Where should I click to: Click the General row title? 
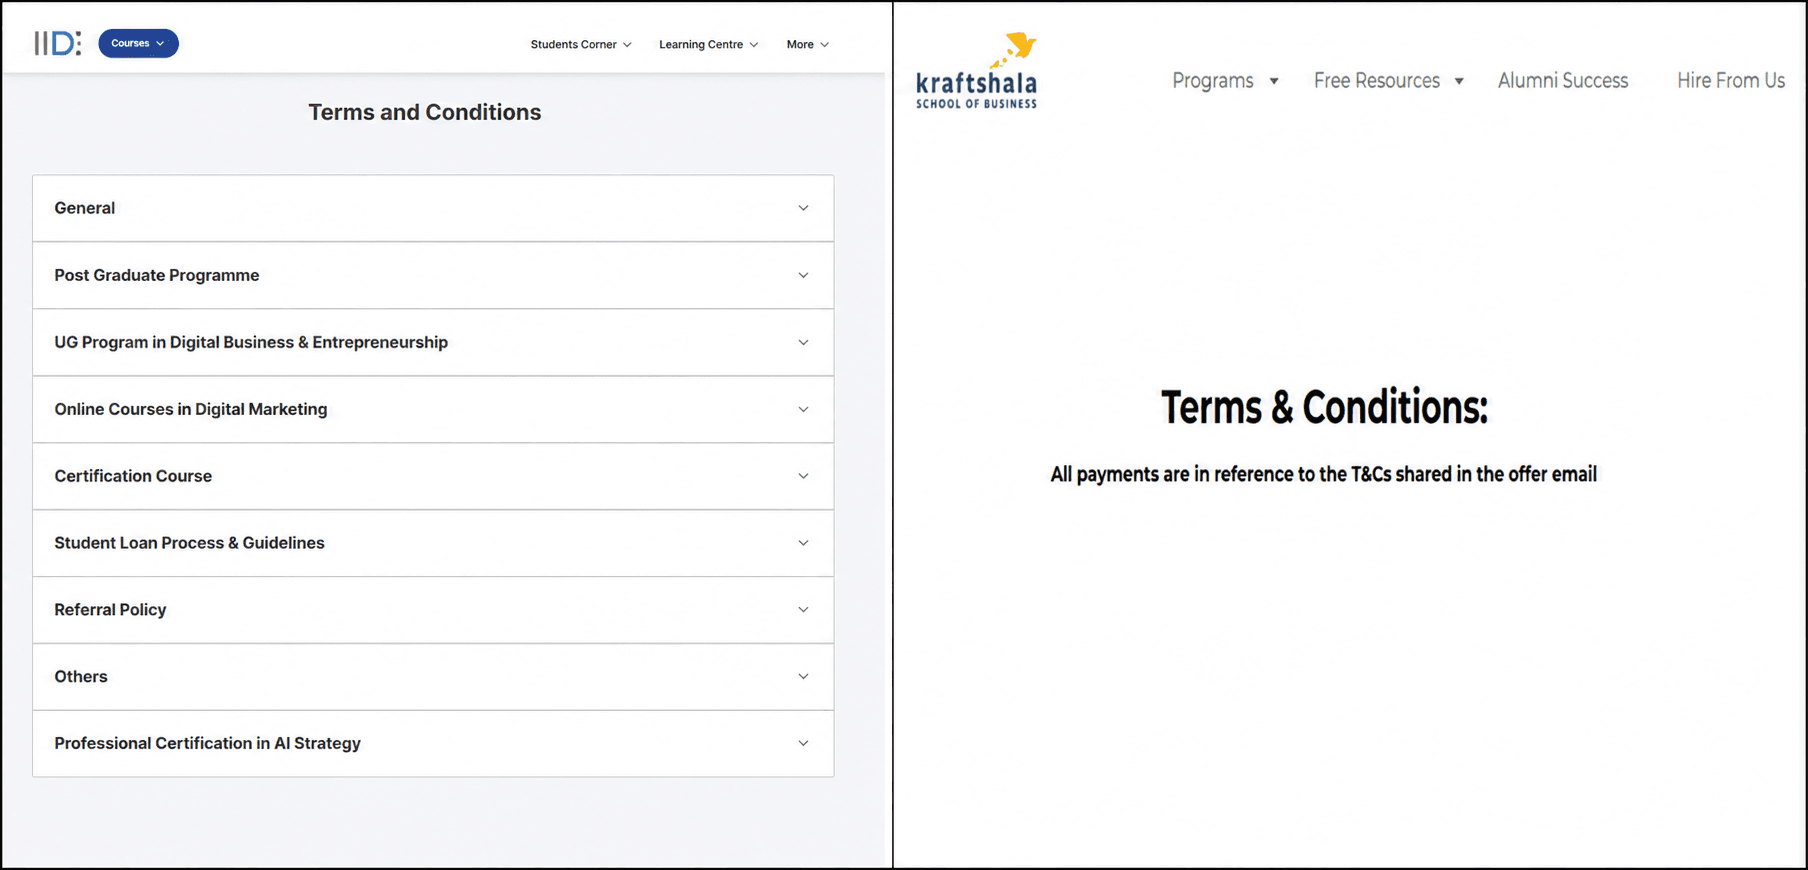coord(85,208)
